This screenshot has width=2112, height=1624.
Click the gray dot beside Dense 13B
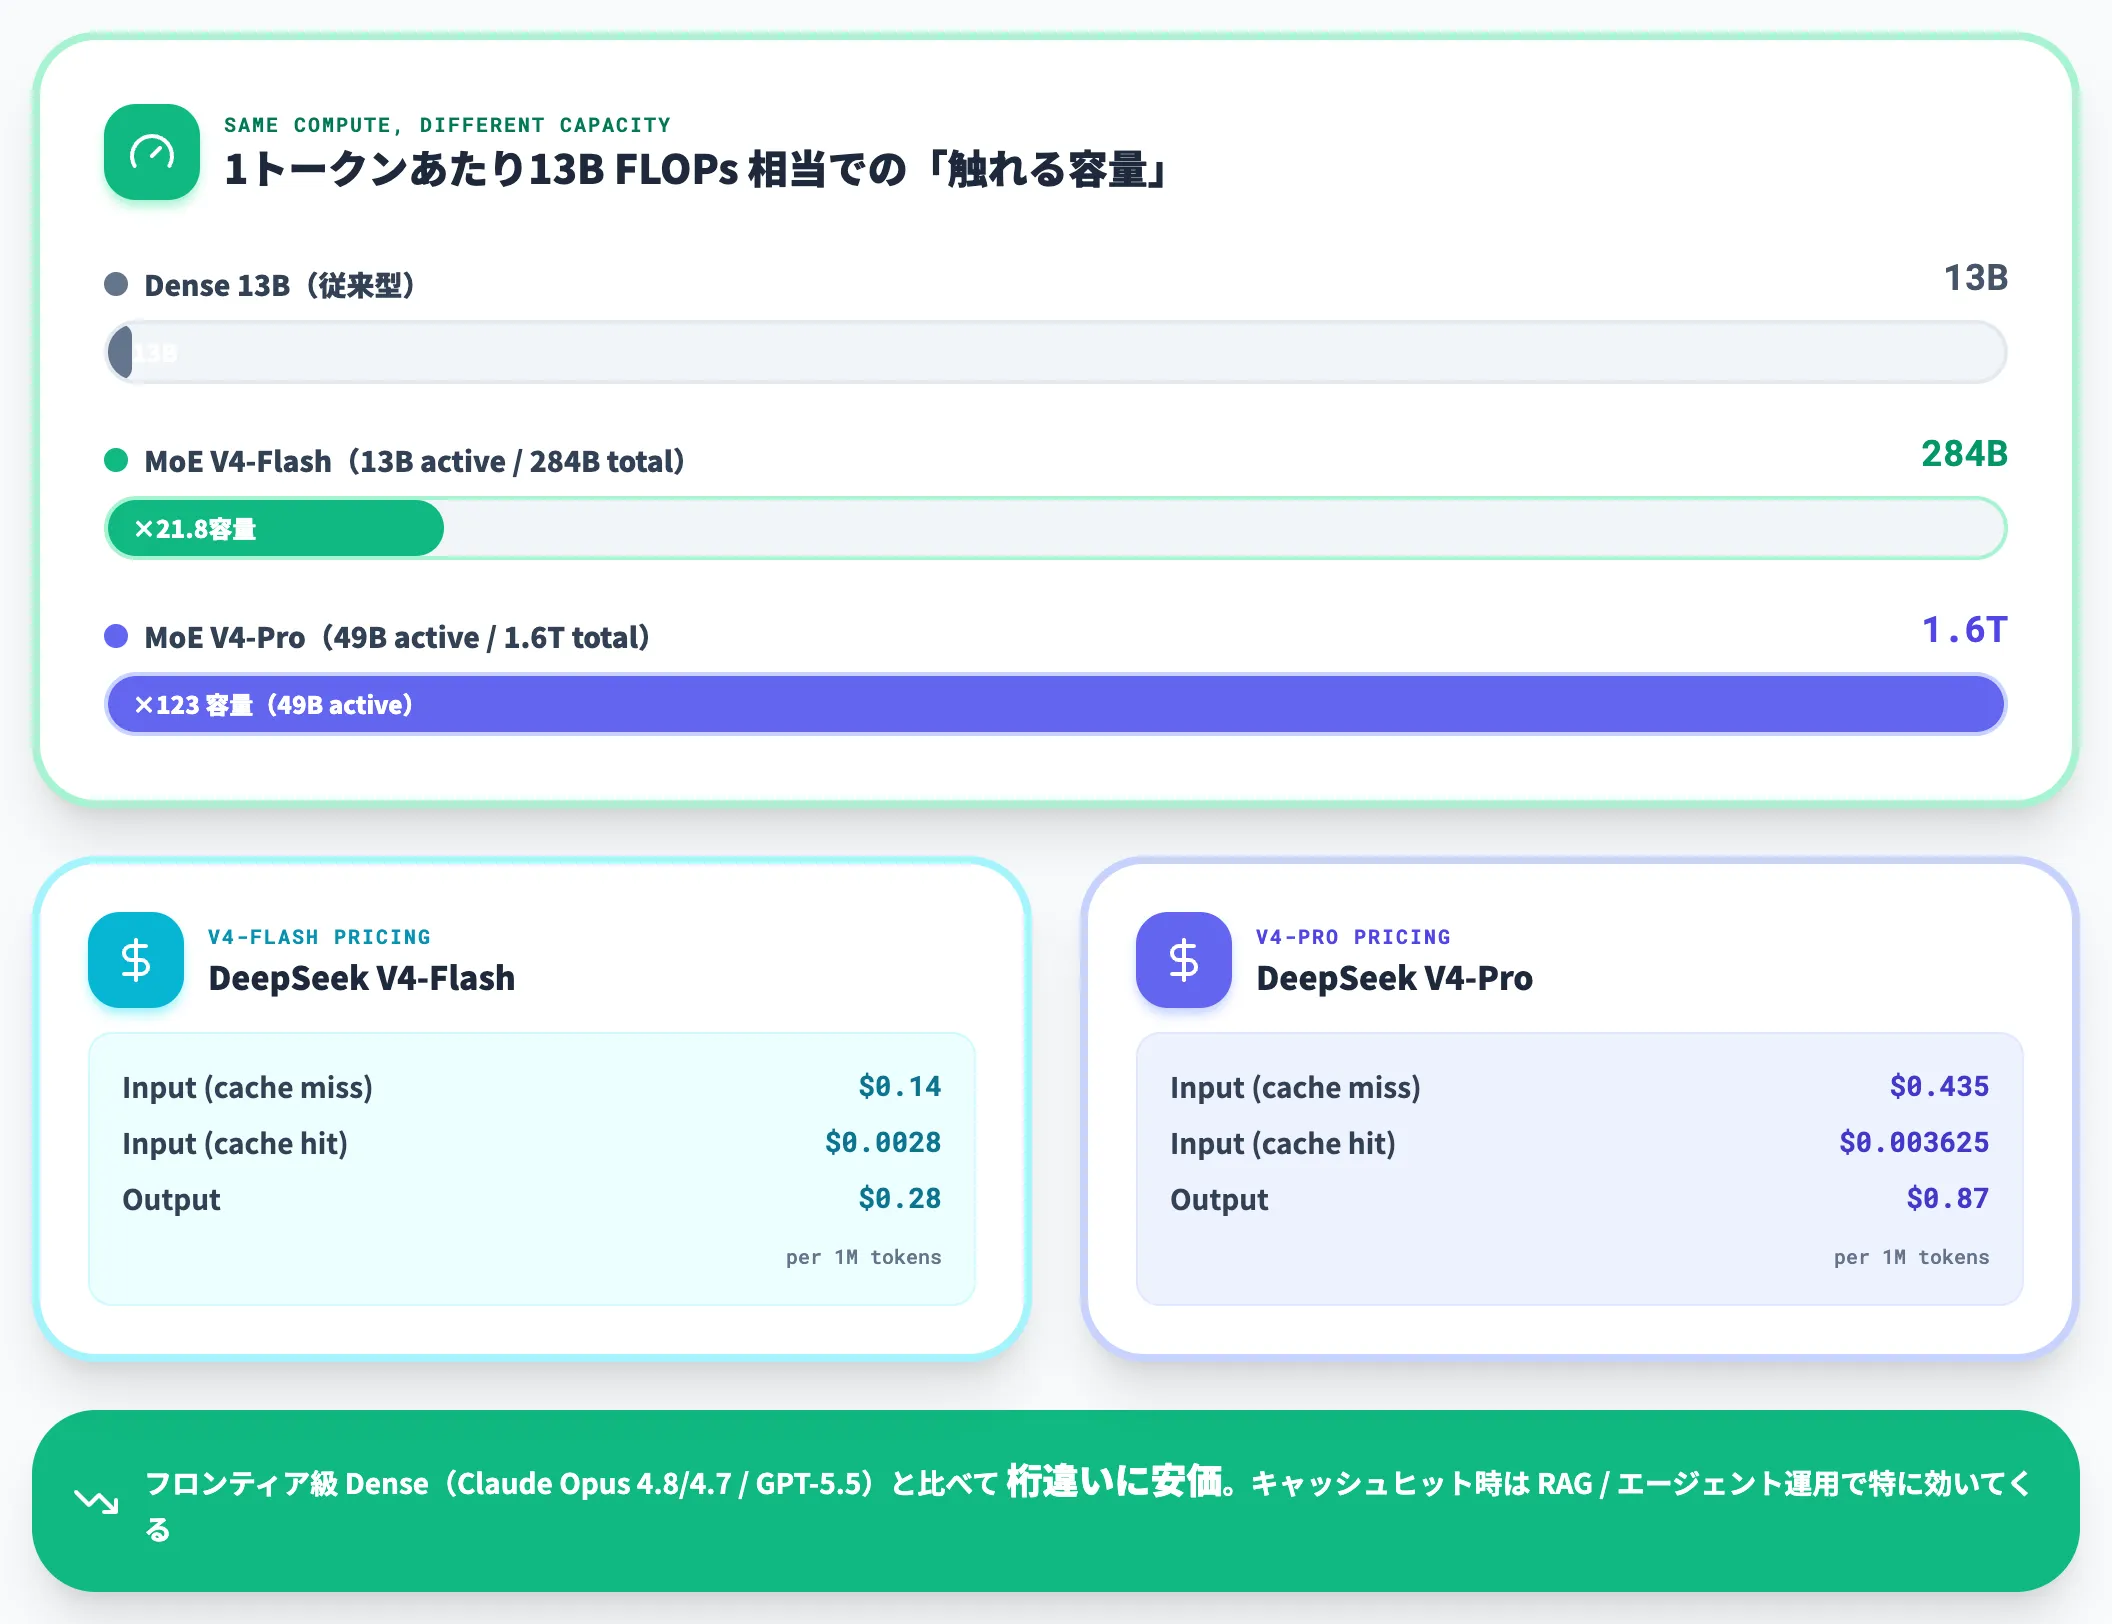(116, 284)
